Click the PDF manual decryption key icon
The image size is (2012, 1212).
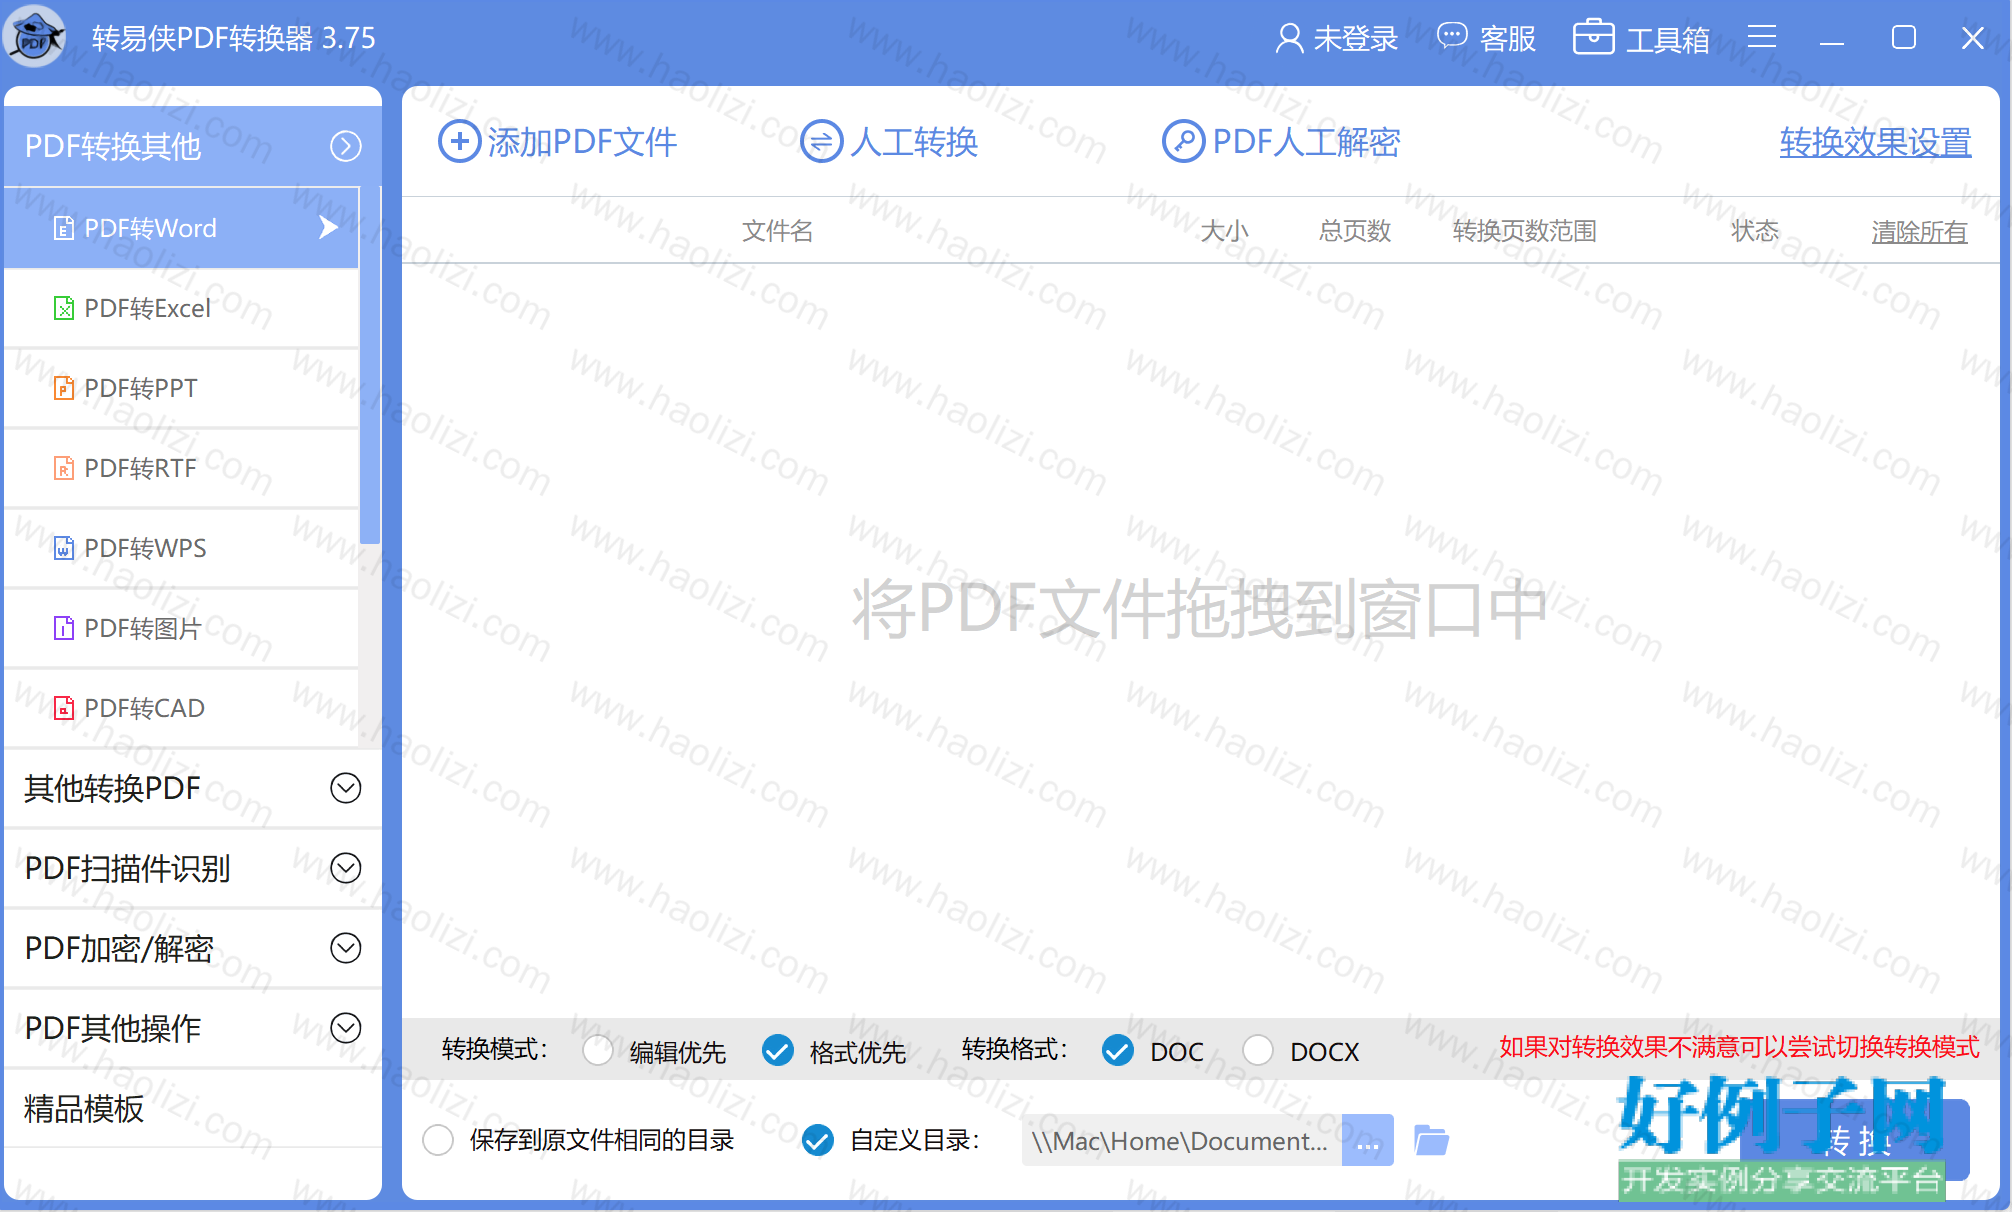[x=1183, y=142]
